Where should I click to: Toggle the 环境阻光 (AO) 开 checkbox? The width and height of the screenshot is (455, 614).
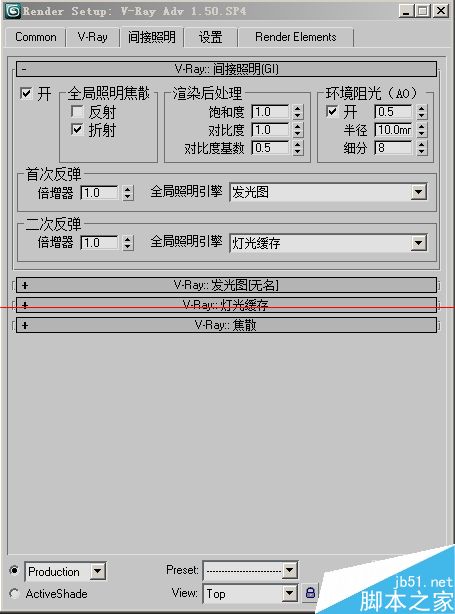332,112
